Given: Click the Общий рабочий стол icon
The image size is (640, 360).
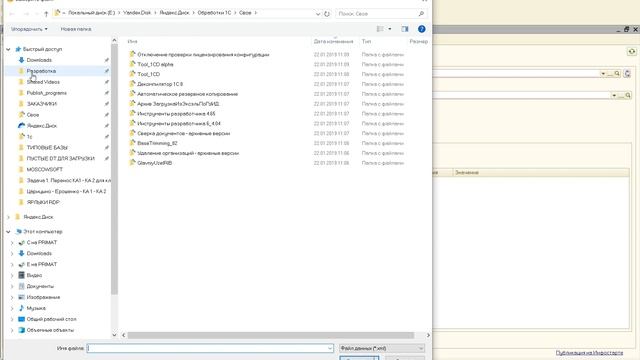Looking at the screenshot, I should (22, 319).
